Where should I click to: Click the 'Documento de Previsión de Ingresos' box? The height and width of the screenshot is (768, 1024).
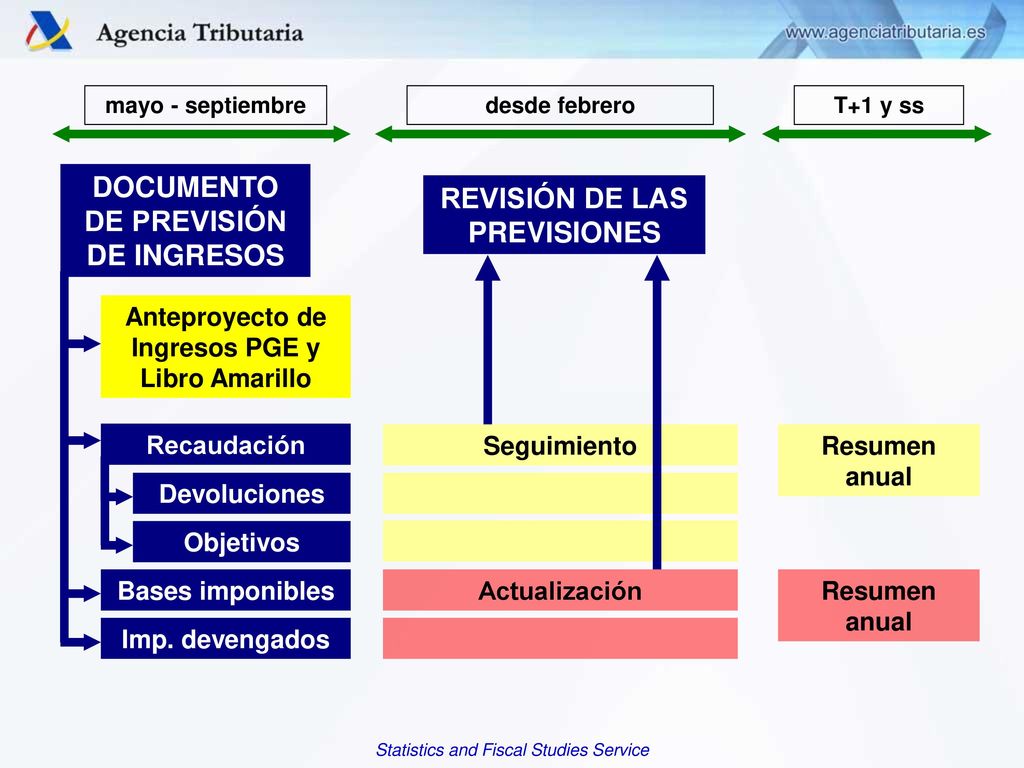[x=185, y=221]
